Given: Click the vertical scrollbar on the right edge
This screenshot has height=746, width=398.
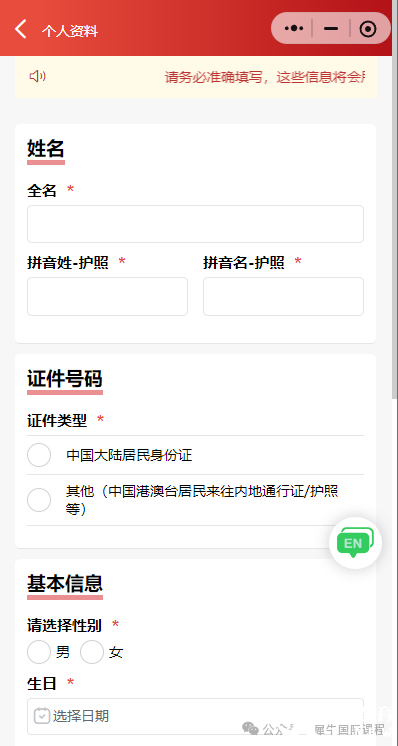Looking at the screenshot, I should coord(395,227).
